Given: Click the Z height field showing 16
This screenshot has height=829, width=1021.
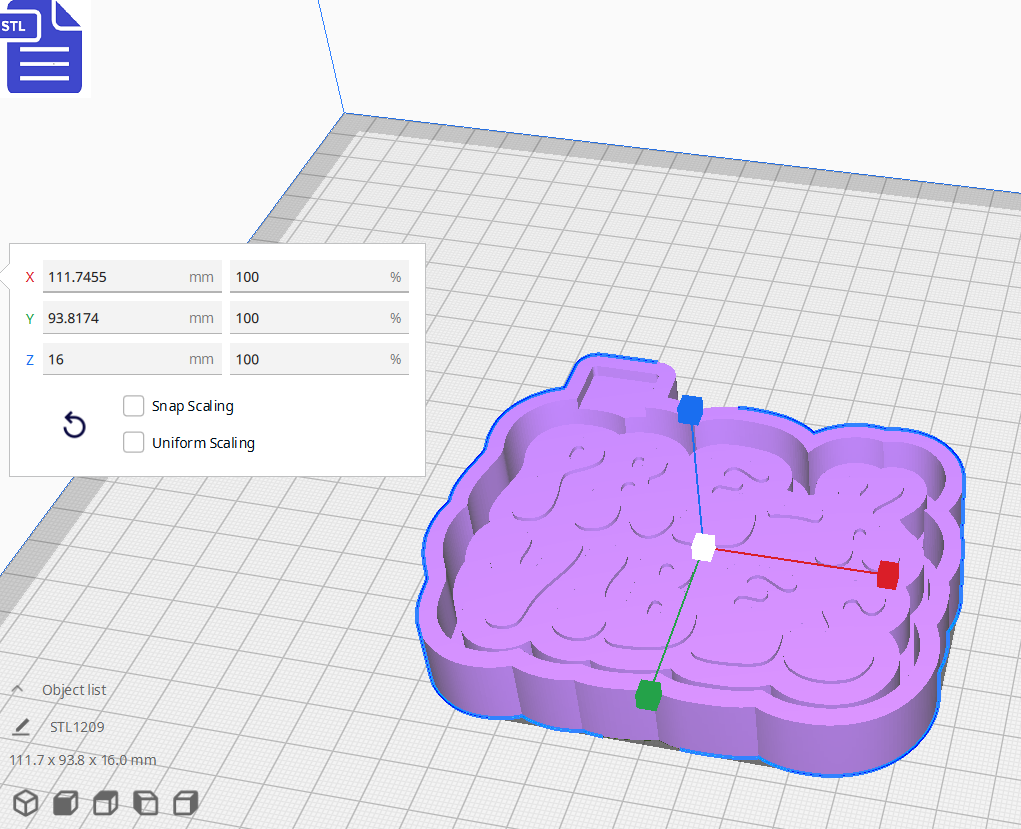Looking at the screenshot, I should tap(130, 358).
